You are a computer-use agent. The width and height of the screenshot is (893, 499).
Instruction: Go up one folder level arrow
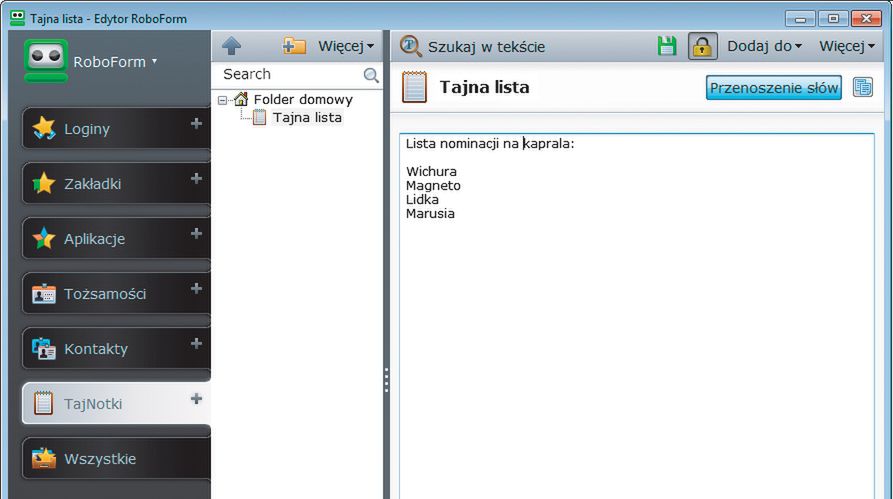(x=231, y=46)
